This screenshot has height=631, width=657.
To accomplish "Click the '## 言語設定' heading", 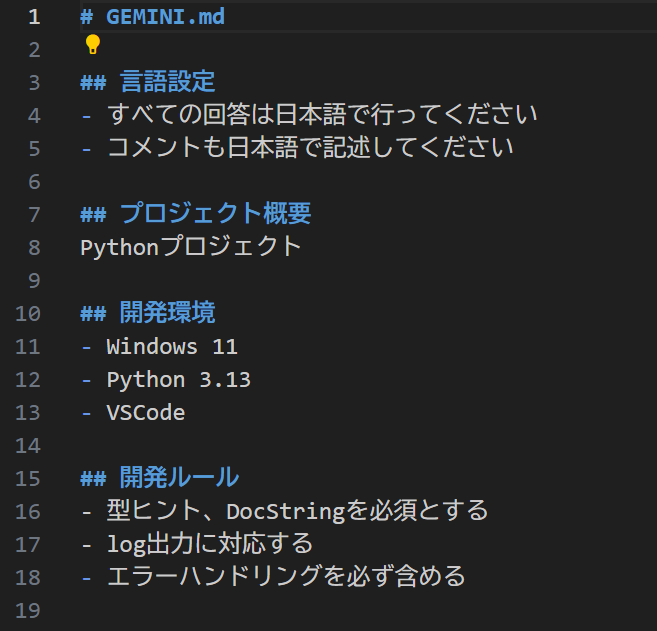I will click(147, 81).
